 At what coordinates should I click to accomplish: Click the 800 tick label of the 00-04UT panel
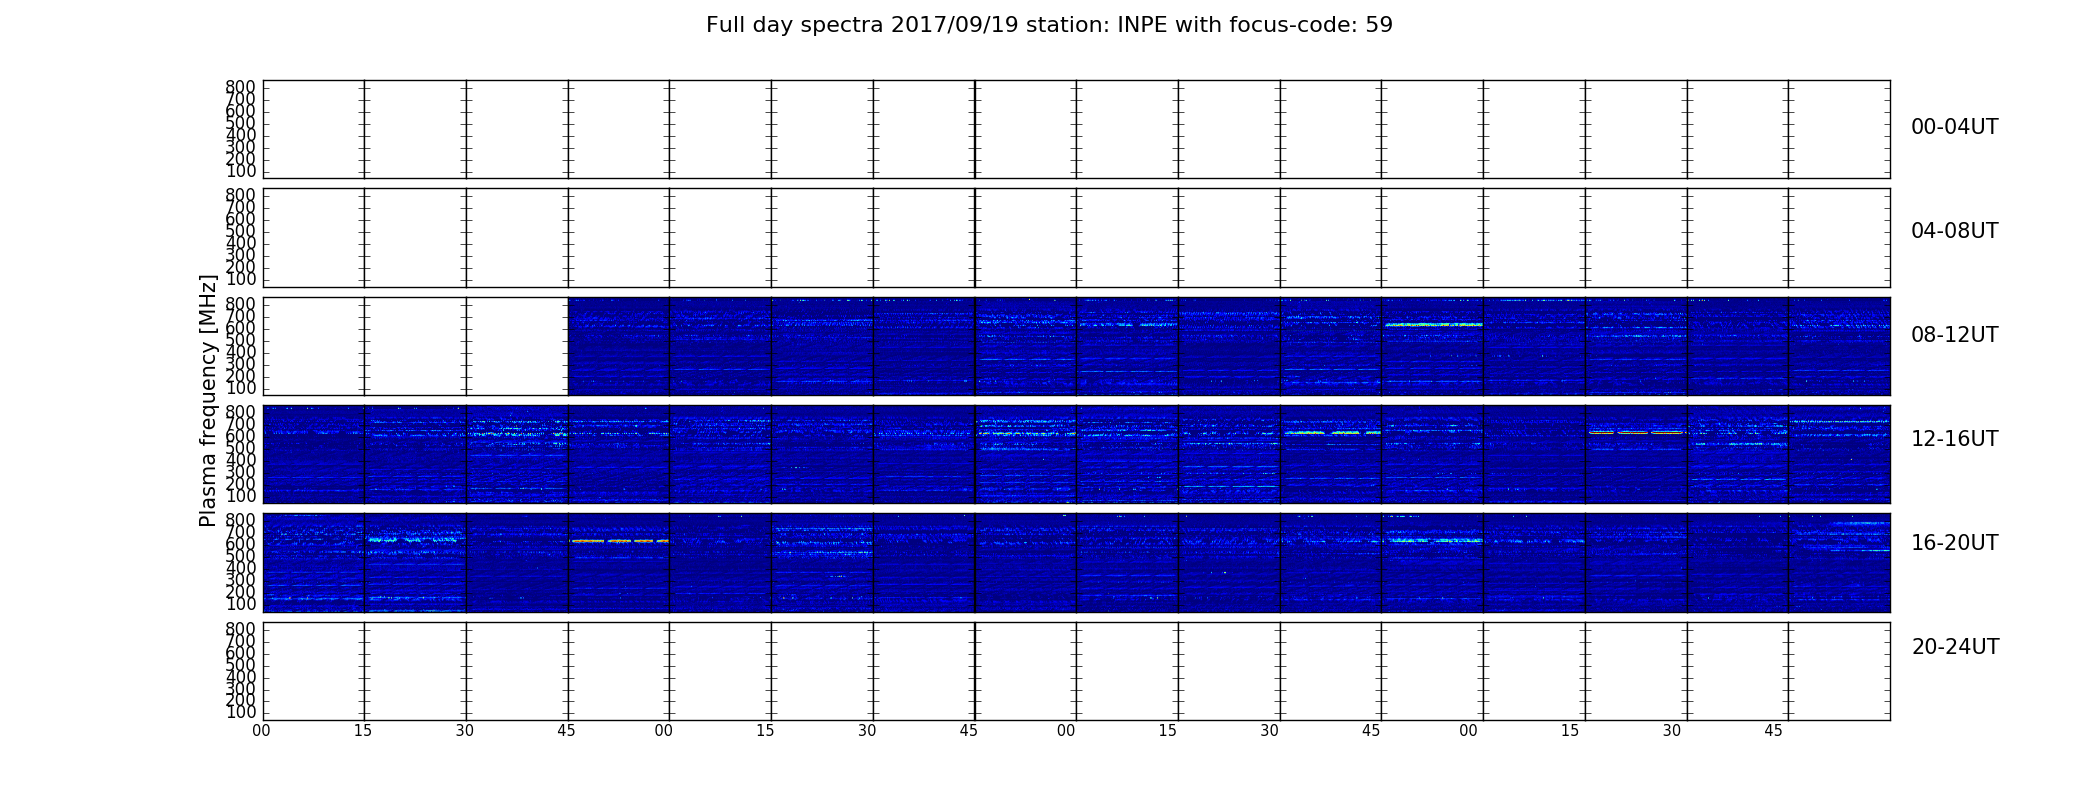pyautogui.click(x=241, y=87)
